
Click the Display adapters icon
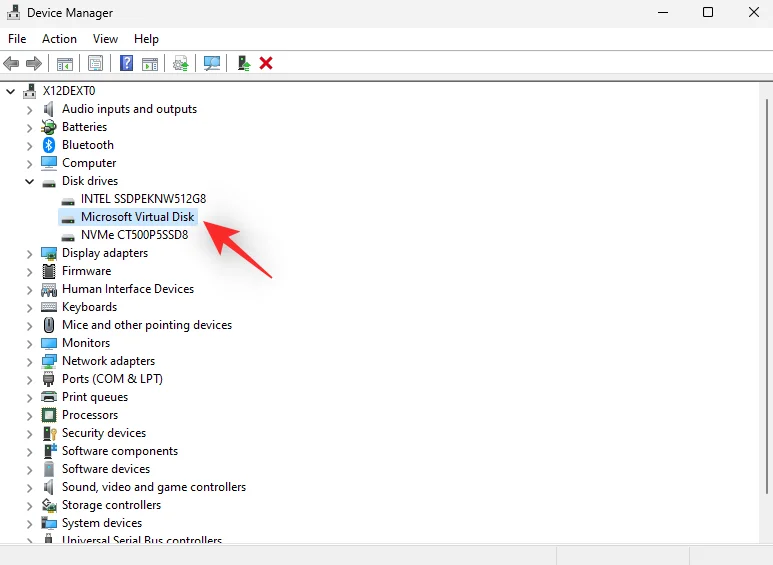pyautogui.click(x=48, y=253)
